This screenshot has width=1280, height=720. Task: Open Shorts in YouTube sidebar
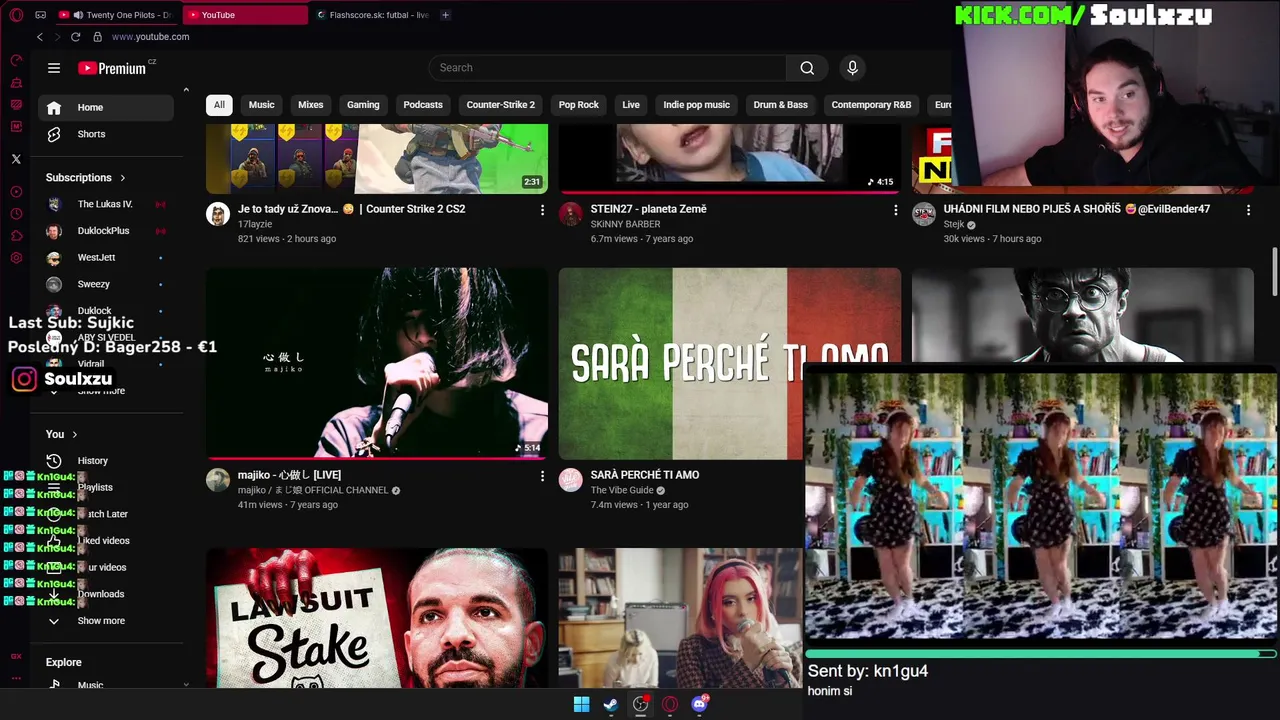[x=105, y=134]
